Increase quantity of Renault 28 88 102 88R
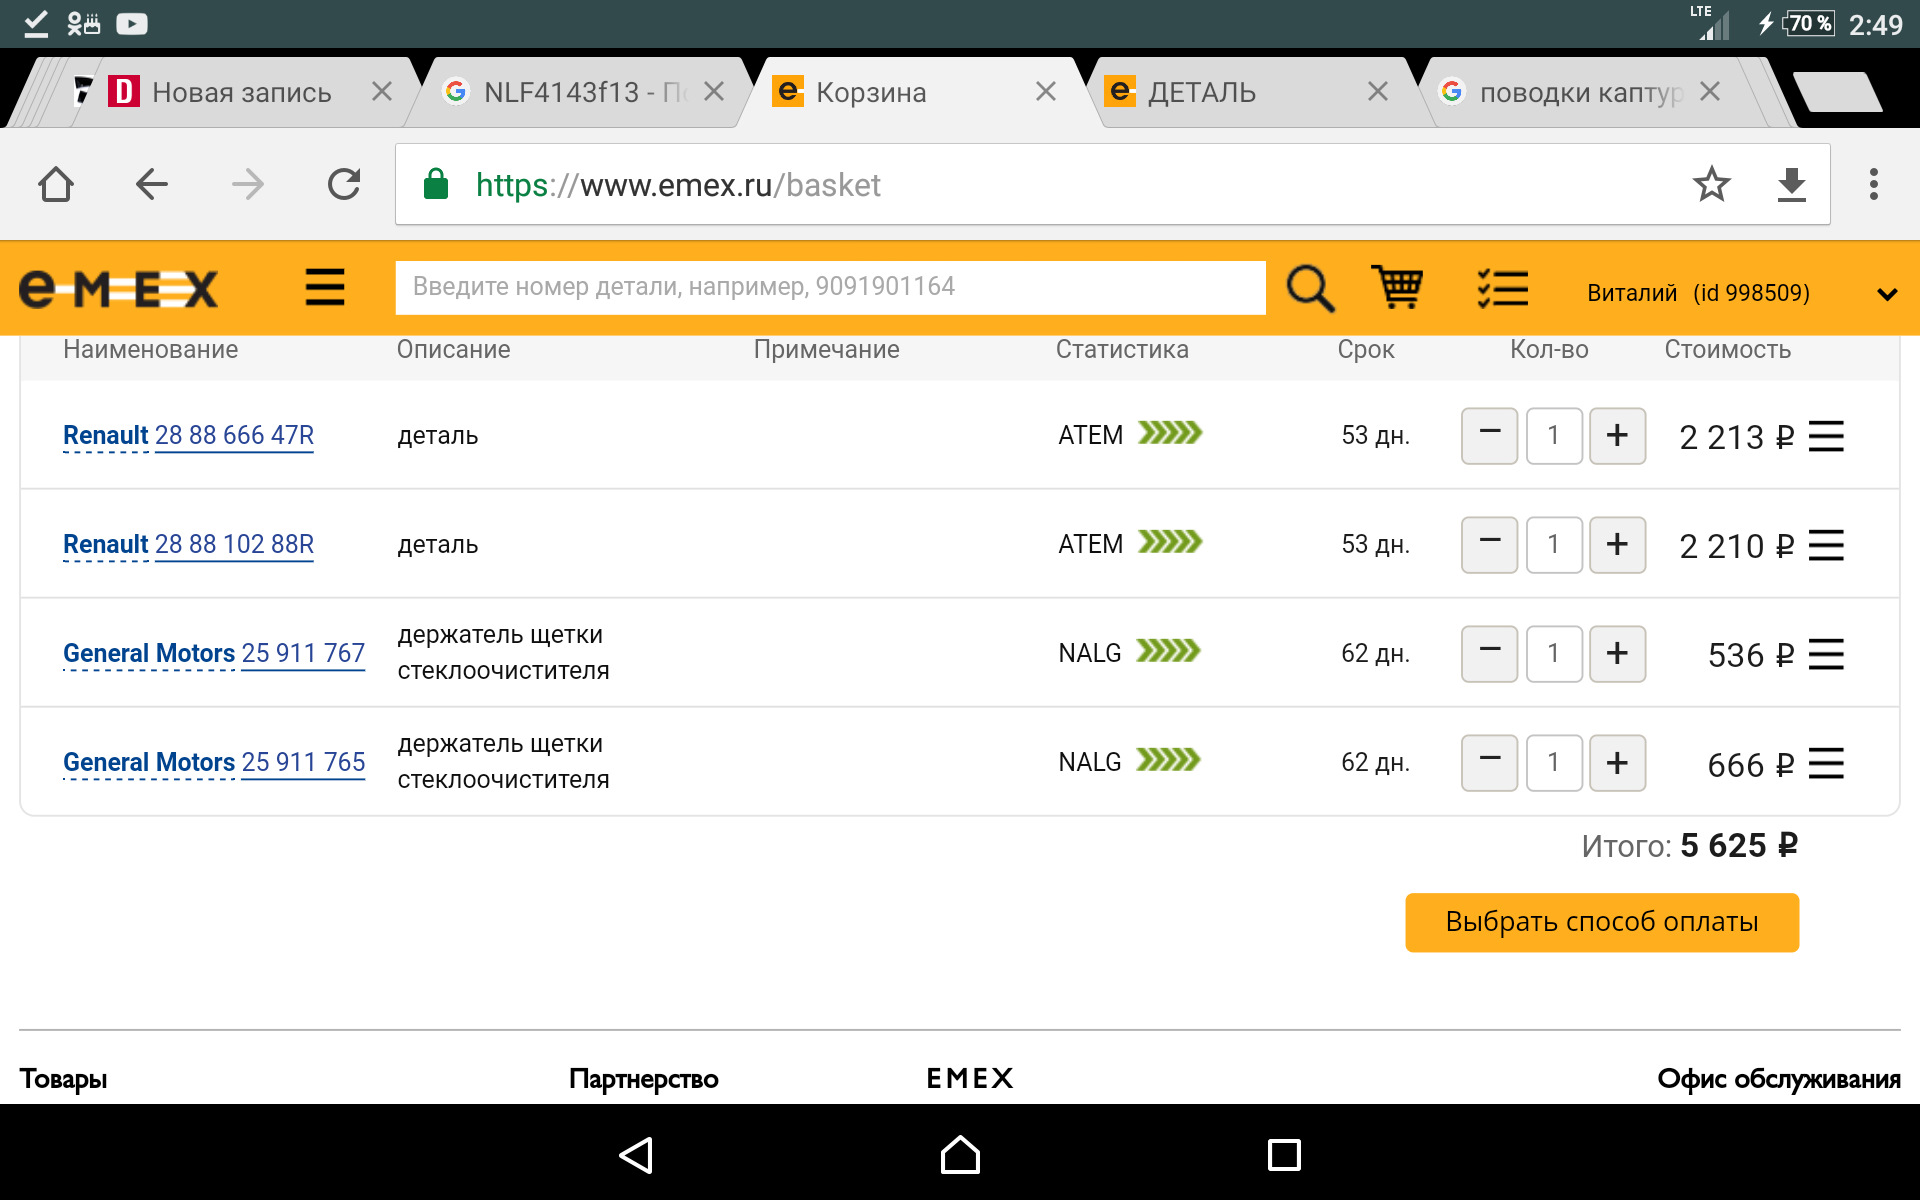The width and height of the screenshot is (1920, 1200). pyautogui.click(x=1617, y=545)
